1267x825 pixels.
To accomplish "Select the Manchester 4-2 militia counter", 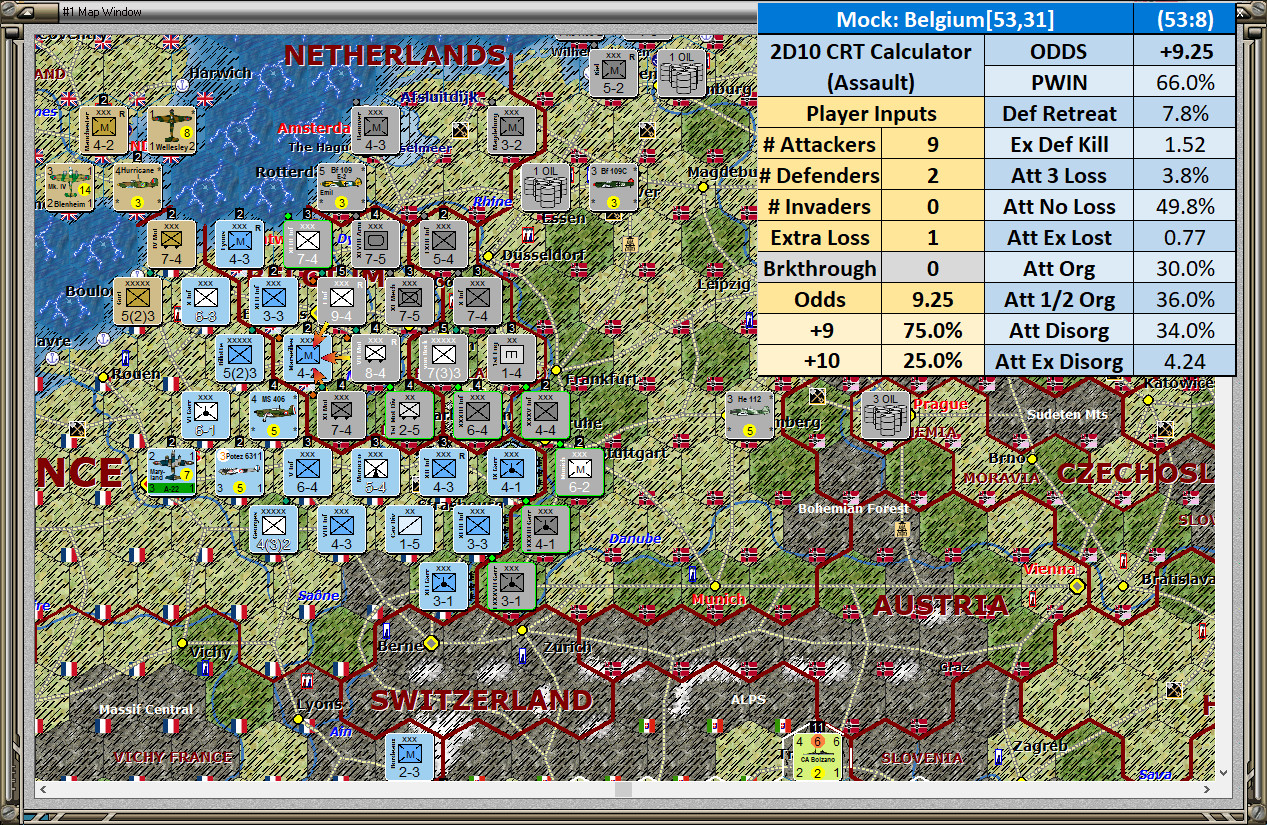I will point(104,131).
